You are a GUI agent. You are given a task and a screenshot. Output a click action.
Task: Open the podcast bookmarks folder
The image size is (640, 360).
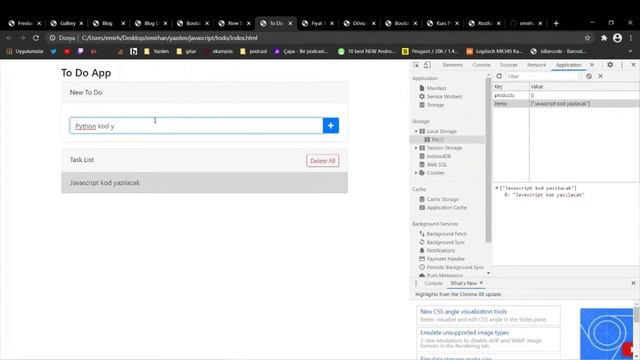tap(254, 51)
